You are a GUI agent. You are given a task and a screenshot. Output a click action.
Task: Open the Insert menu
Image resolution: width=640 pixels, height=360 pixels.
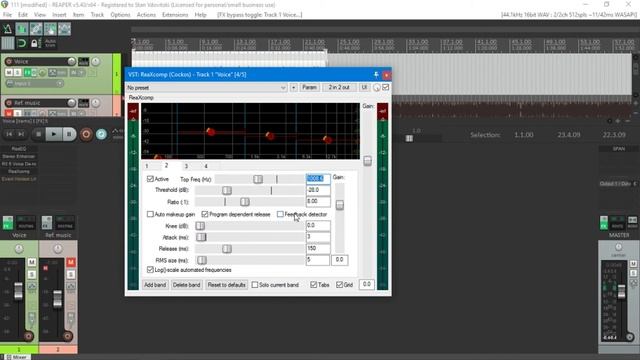click(59, 15)
